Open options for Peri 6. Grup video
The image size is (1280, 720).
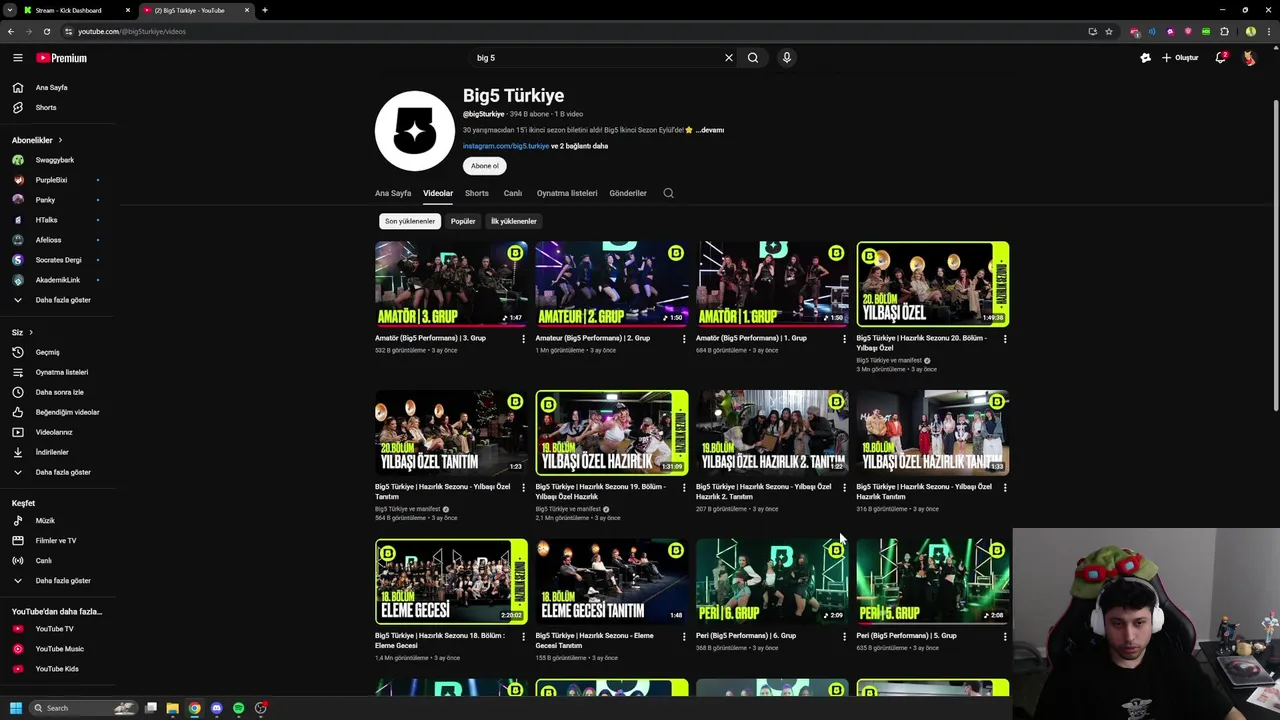click(x=844, y=636)
